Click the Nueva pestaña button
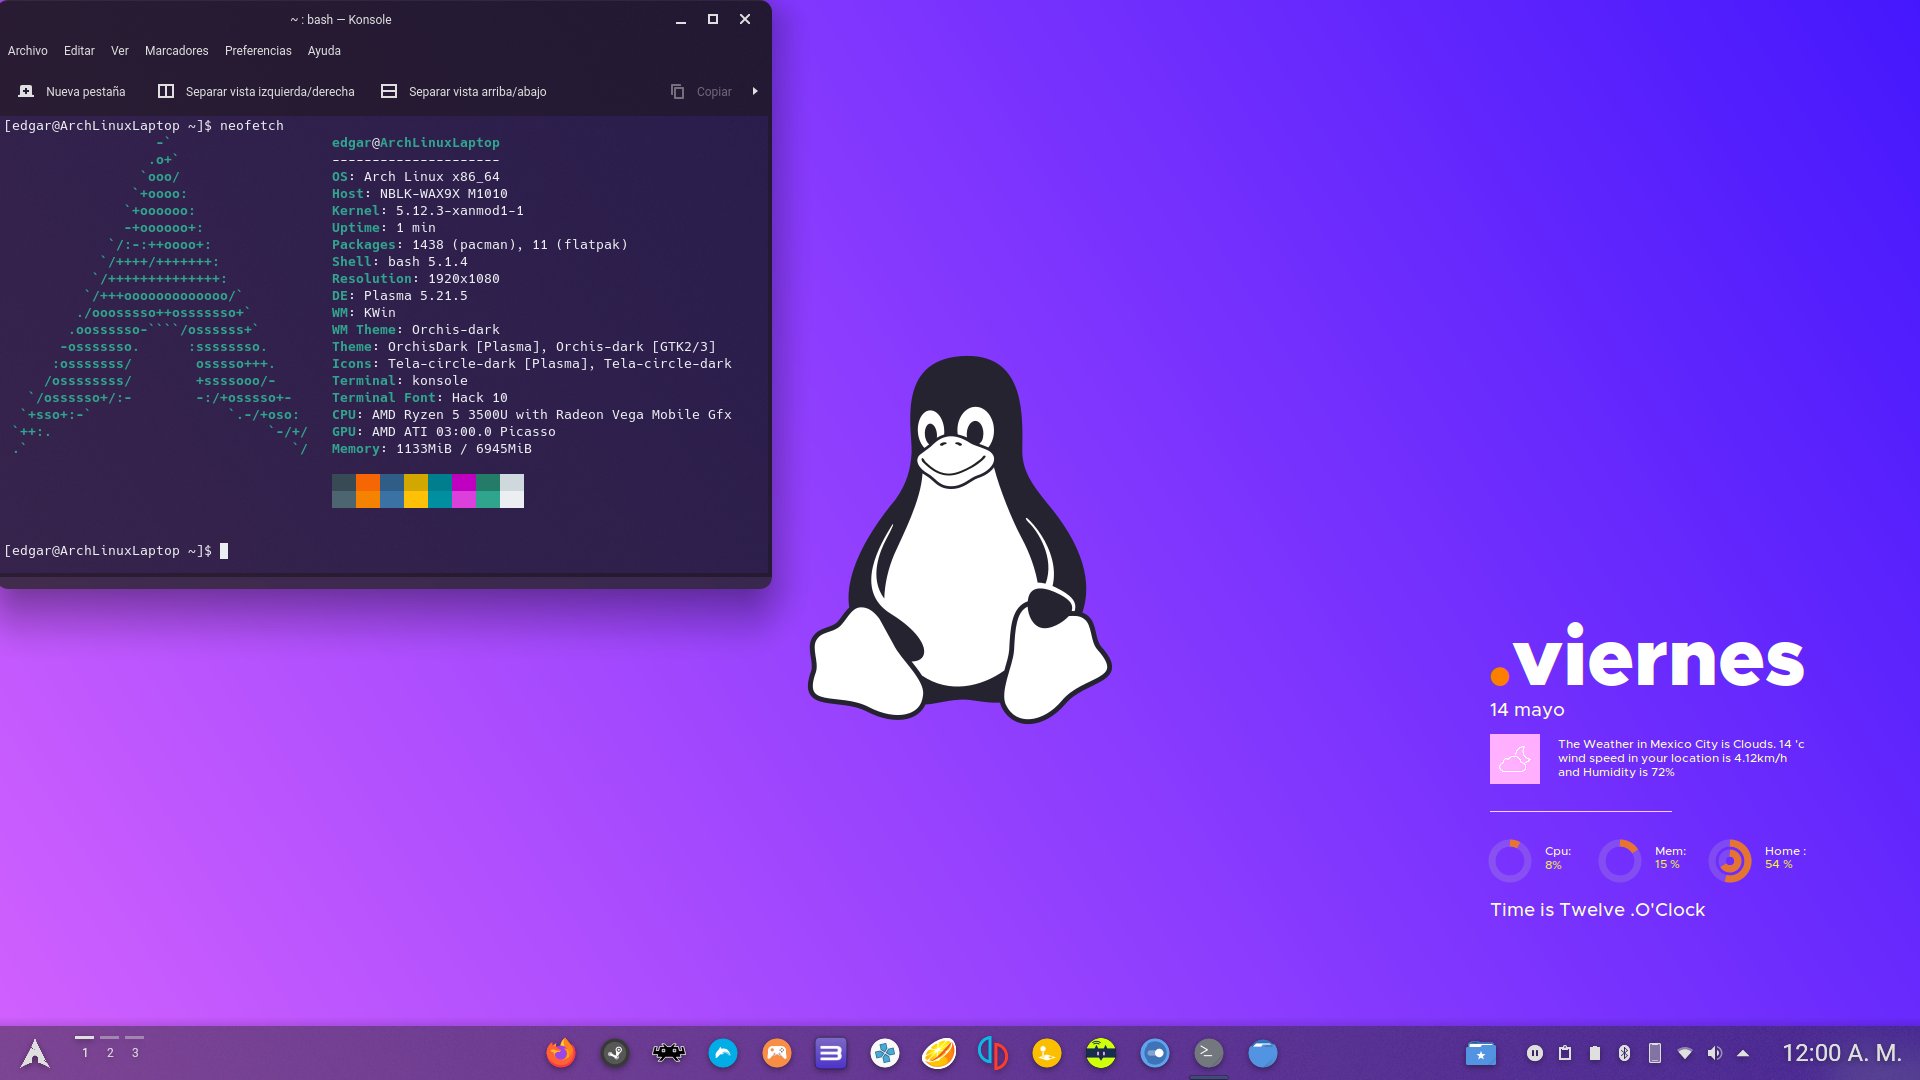This screenshot has width=1920, height=1080. click(x=72, y=91)
